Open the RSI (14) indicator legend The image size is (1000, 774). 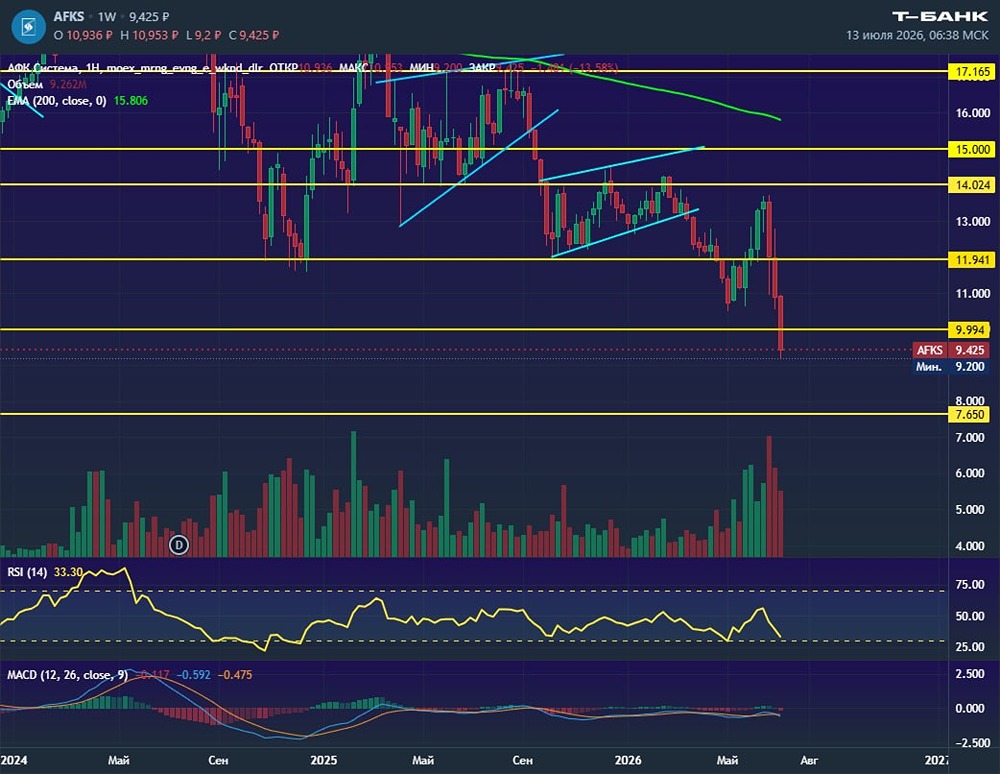(27, 572)
